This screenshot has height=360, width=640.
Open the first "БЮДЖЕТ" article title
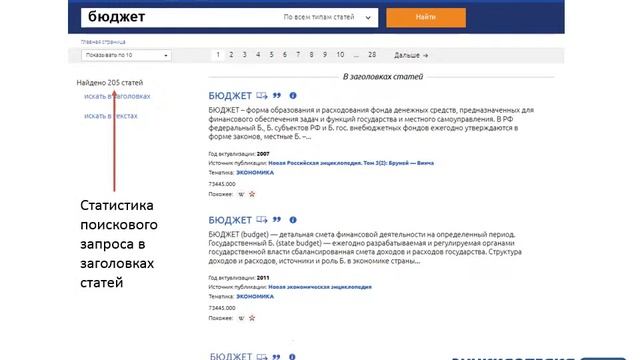coord(230,96)
